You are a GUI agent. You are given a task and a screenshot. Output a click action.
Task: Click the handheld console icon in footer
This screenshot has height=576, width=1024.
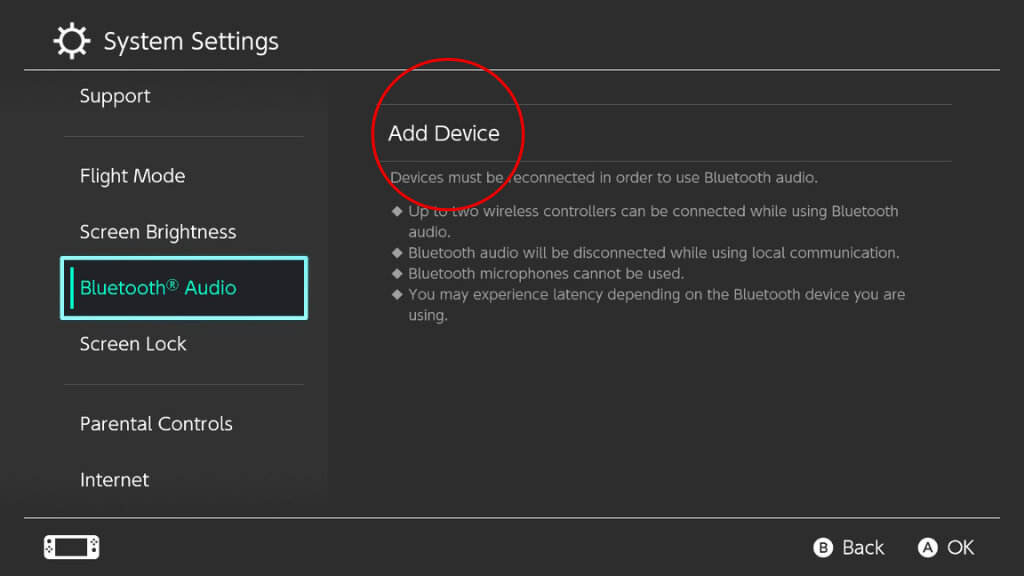(x=71, y=547)
